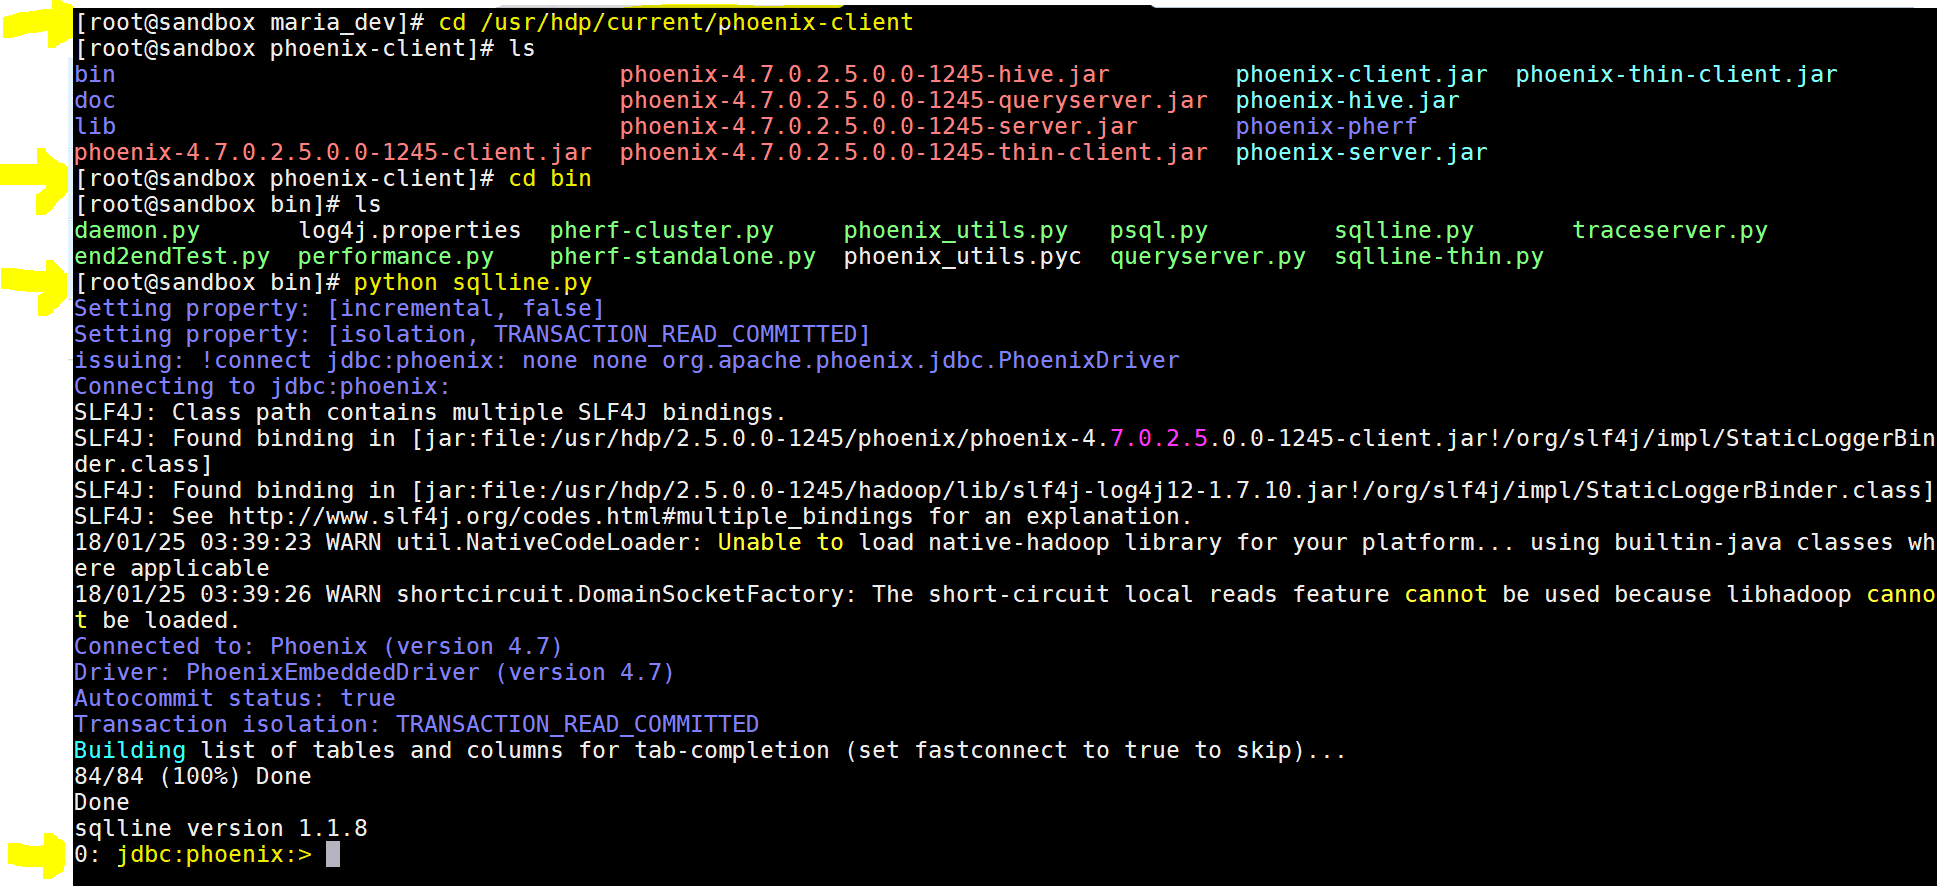The image size is (1937, 886).
Task: Click phoenix-client.jar symlink name
Action: click(1362, 75)
